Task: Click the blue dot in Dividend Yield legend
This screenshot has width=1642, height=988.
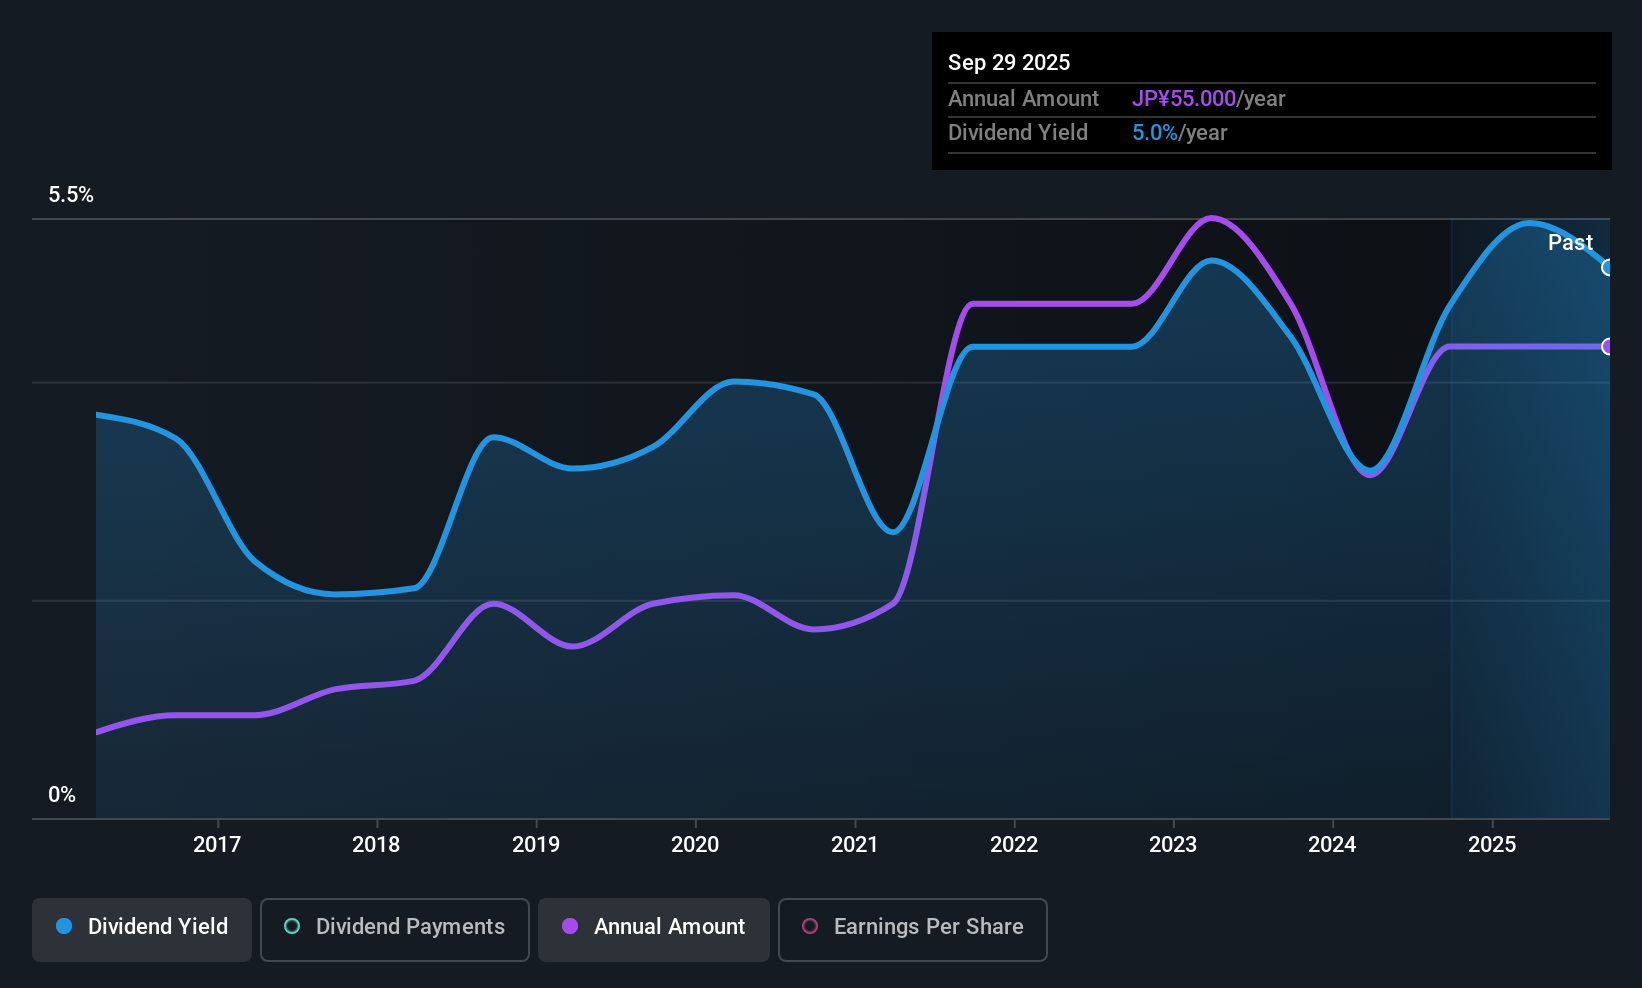Action: click(64, 926)
